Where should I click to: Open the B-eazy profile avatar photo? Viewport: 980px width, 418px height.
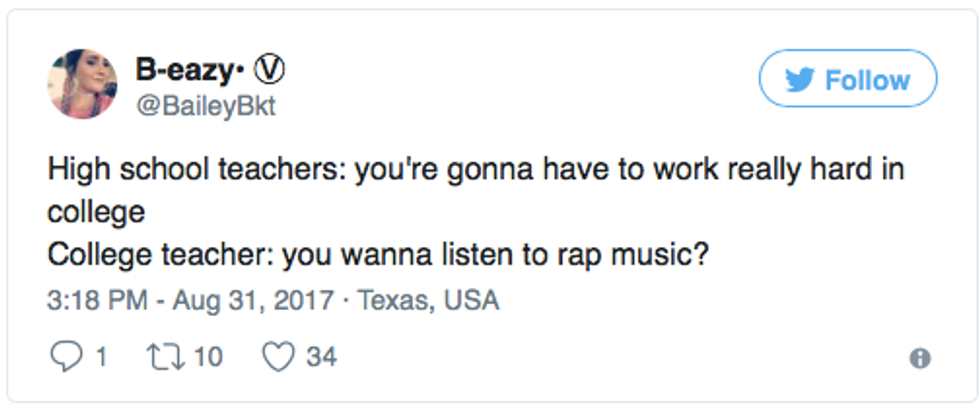point(82,83)
